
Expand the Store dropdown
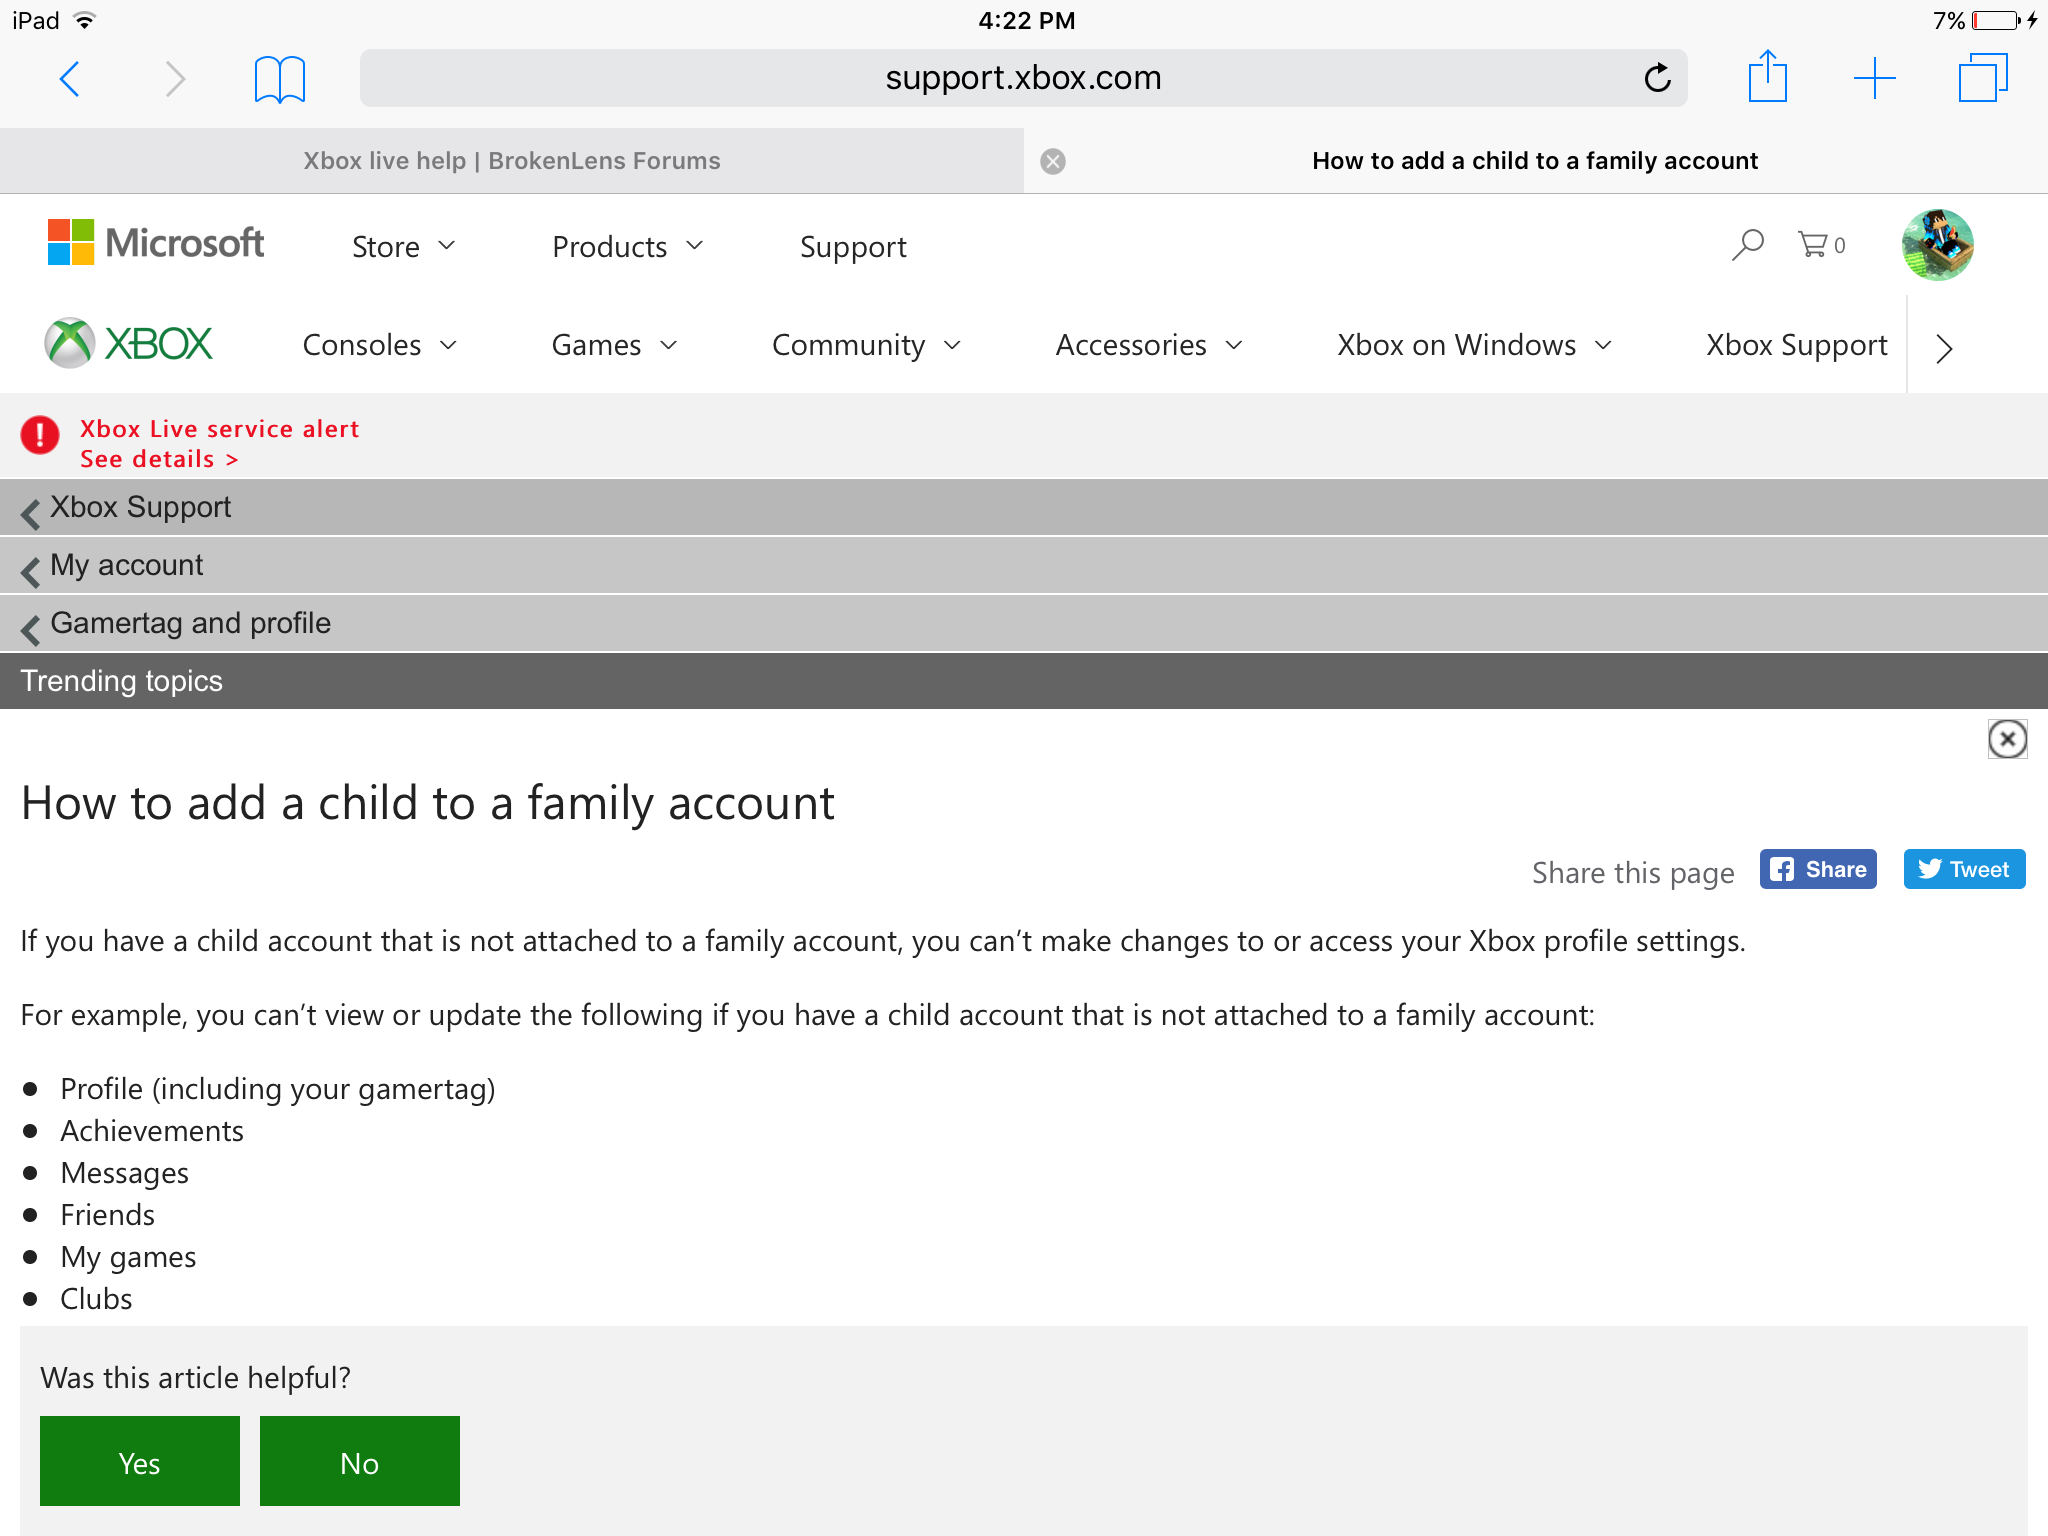(404, 246)
